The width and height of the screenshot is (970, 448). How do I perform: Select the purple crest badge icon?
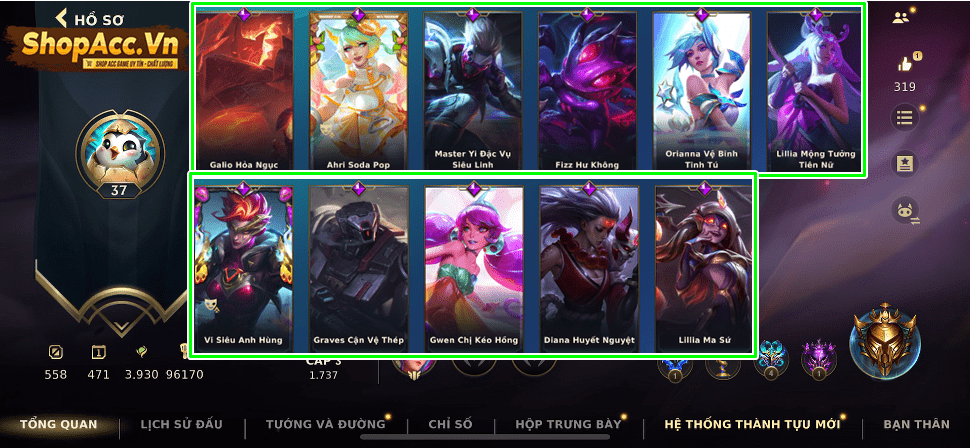[819, 359]
